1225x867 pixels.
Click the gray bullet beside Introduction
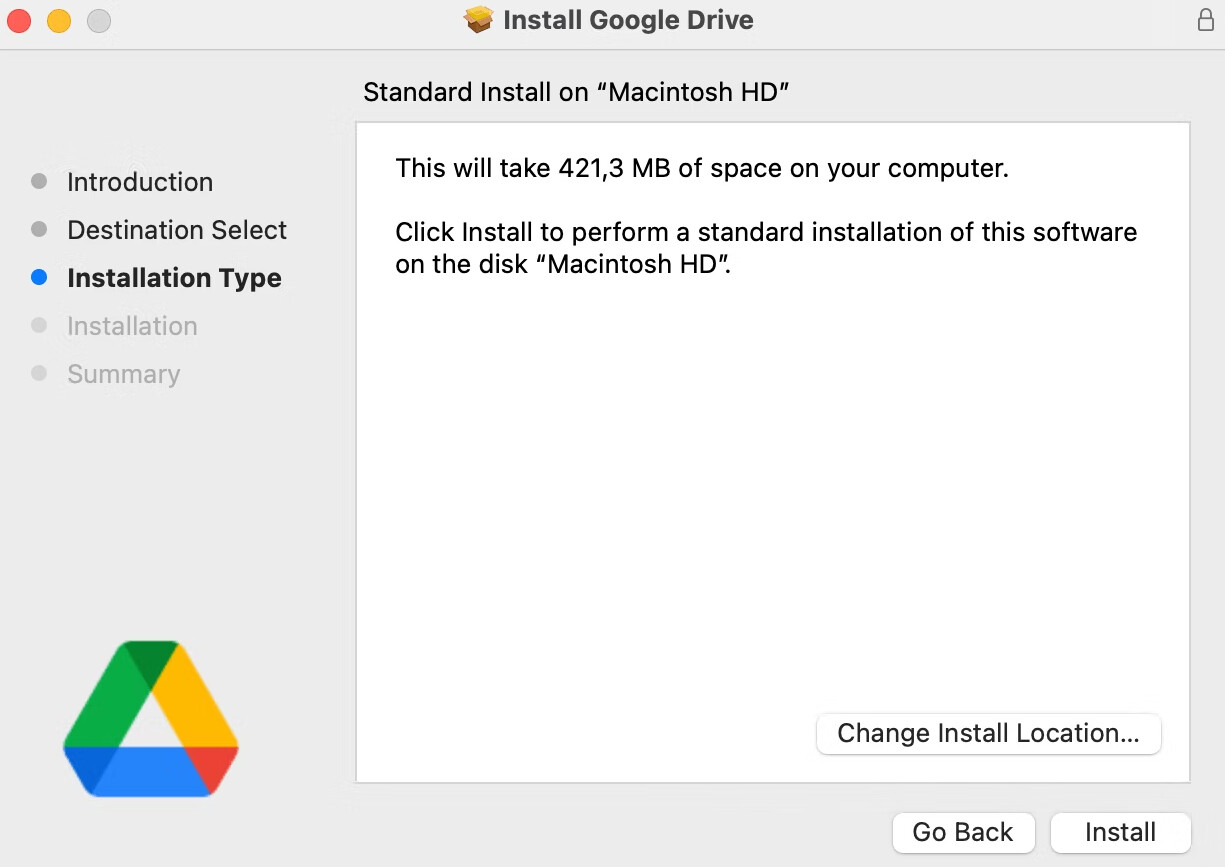[39, 182]
